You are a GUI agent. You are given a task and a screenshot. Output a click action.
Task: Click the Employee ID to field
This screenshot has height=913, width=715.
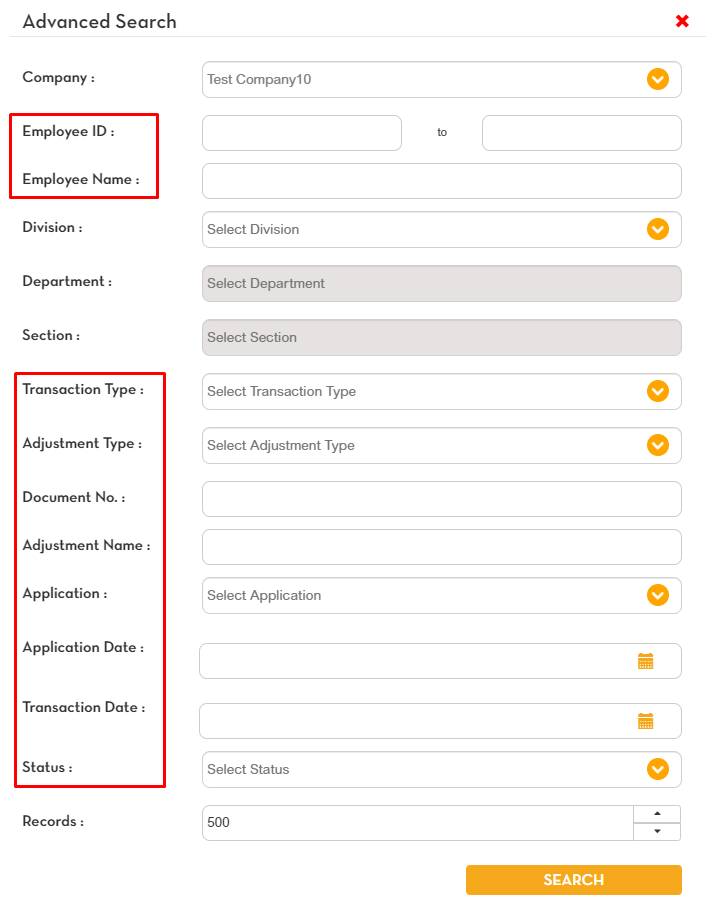pyautogui.click(x=581, y=133)
